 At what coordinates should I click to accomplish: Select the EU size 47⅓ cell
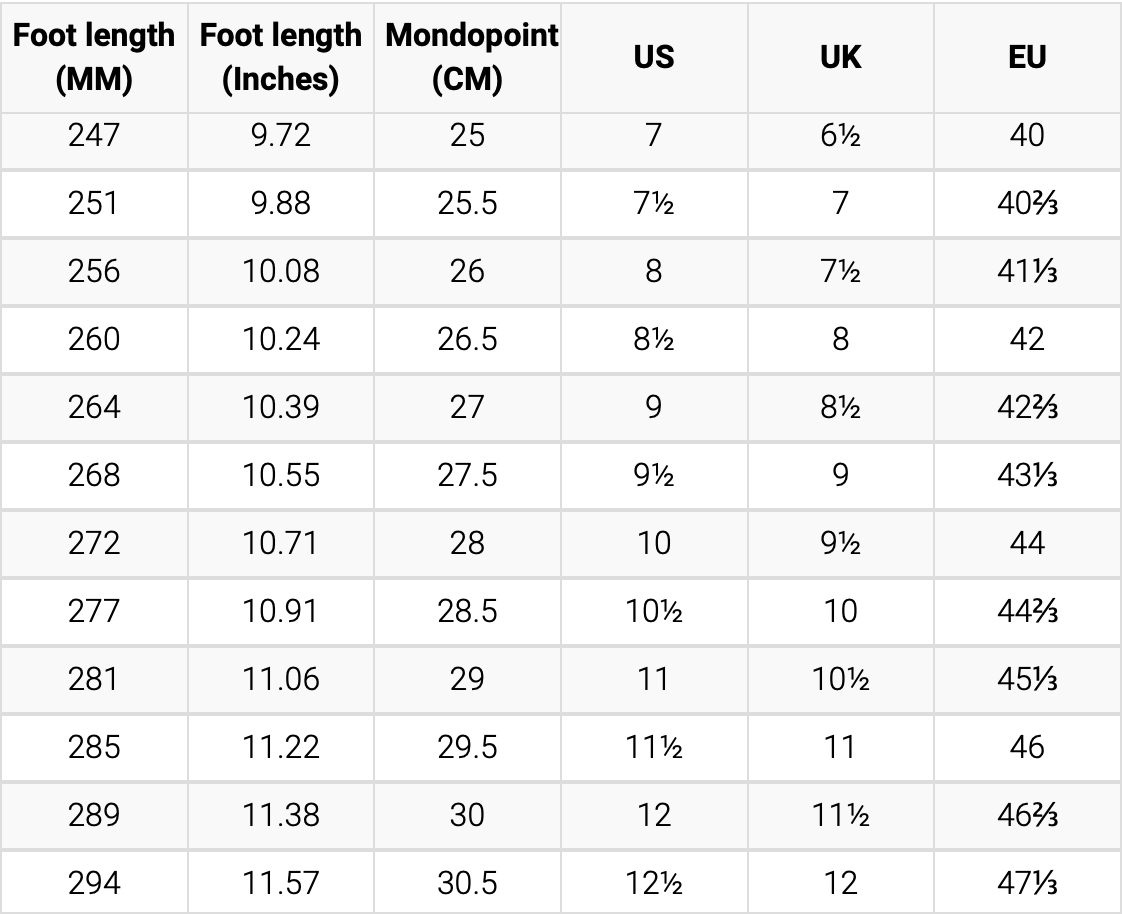1028,883
